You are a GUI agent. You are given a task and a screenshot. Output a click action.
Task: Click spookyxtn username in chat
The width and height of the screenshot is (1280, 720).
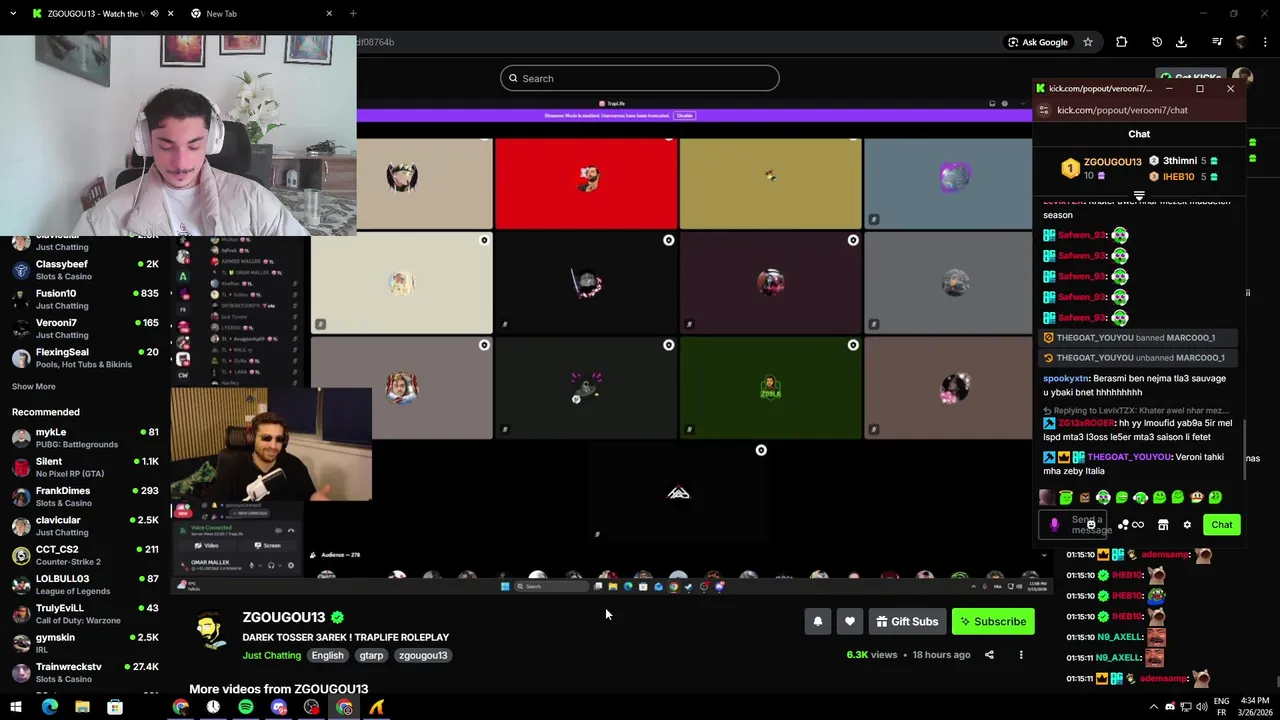tap(1065, 379)
